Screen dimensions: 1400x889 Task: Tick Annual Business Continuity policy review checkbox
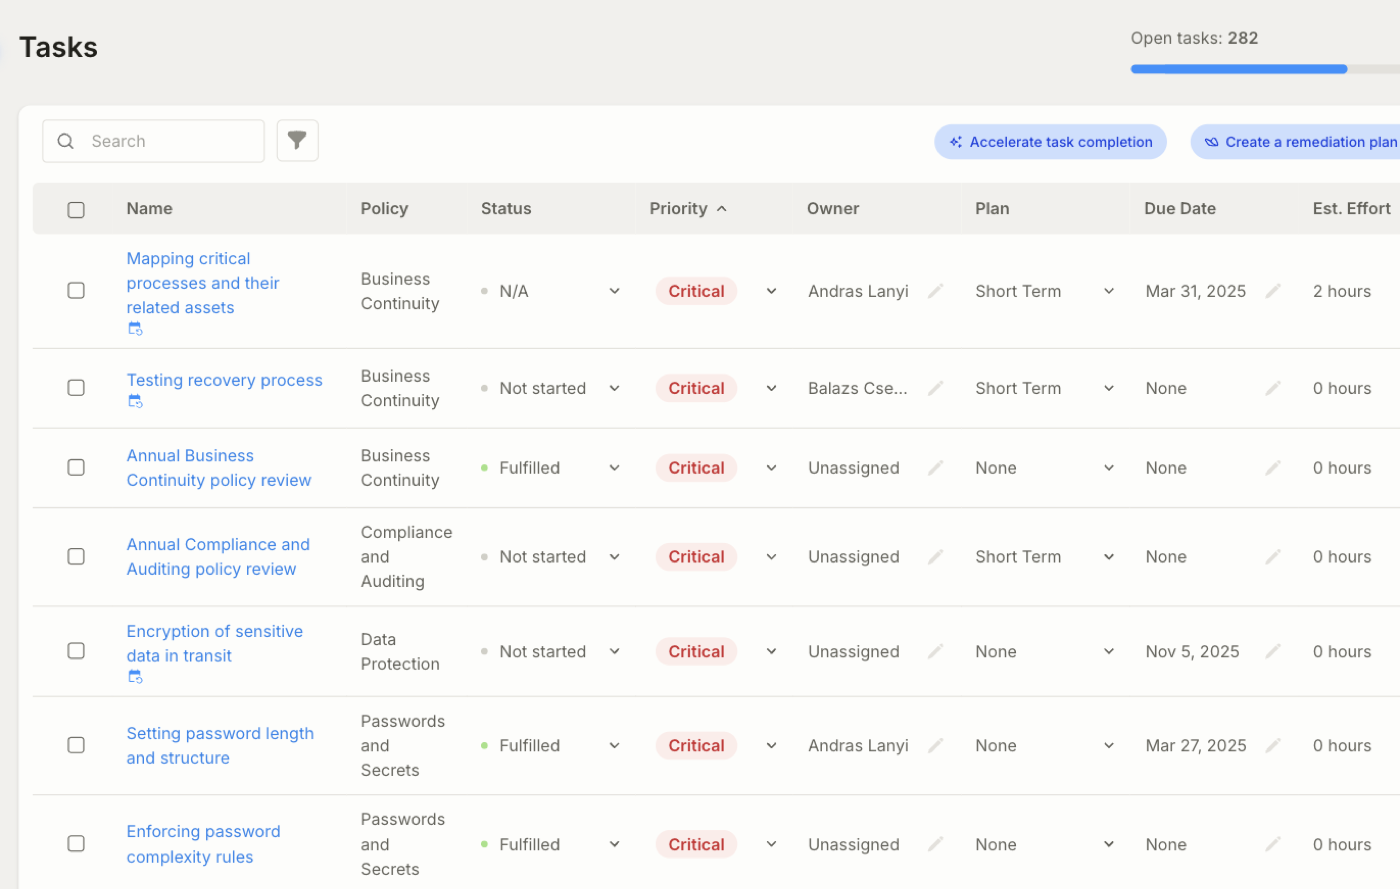[x=76, y=467]
